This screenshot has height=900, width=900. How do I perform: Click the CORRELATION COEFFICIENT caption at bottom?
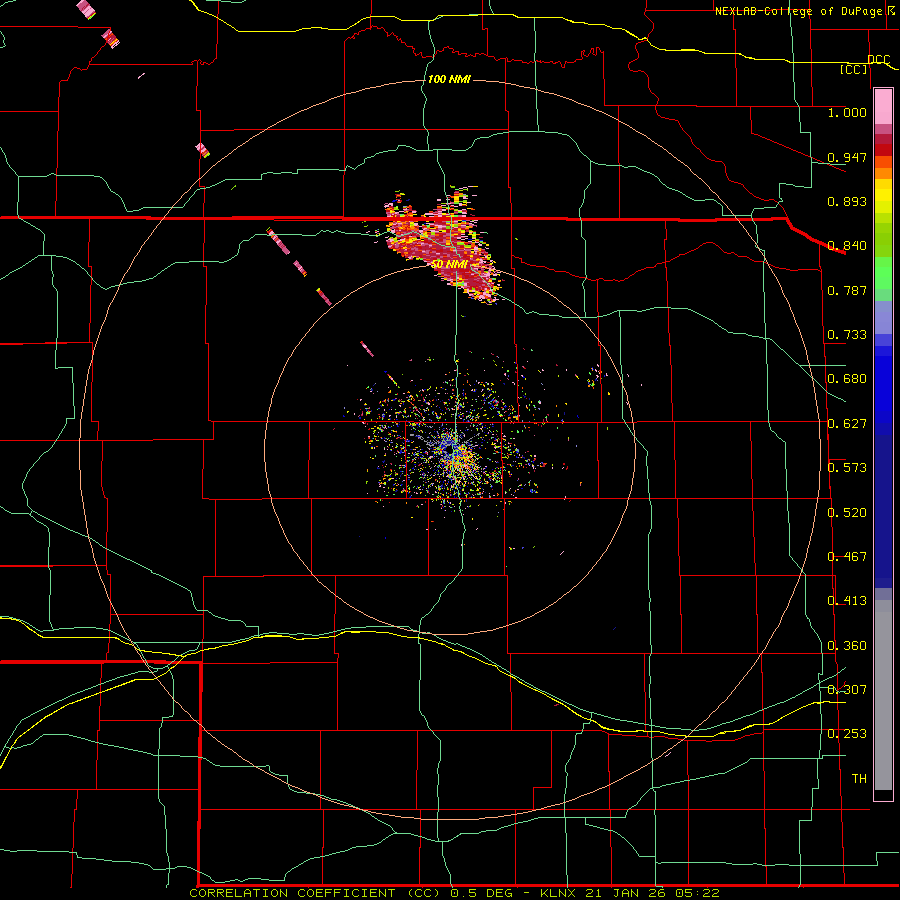click(x=454, y=893)
